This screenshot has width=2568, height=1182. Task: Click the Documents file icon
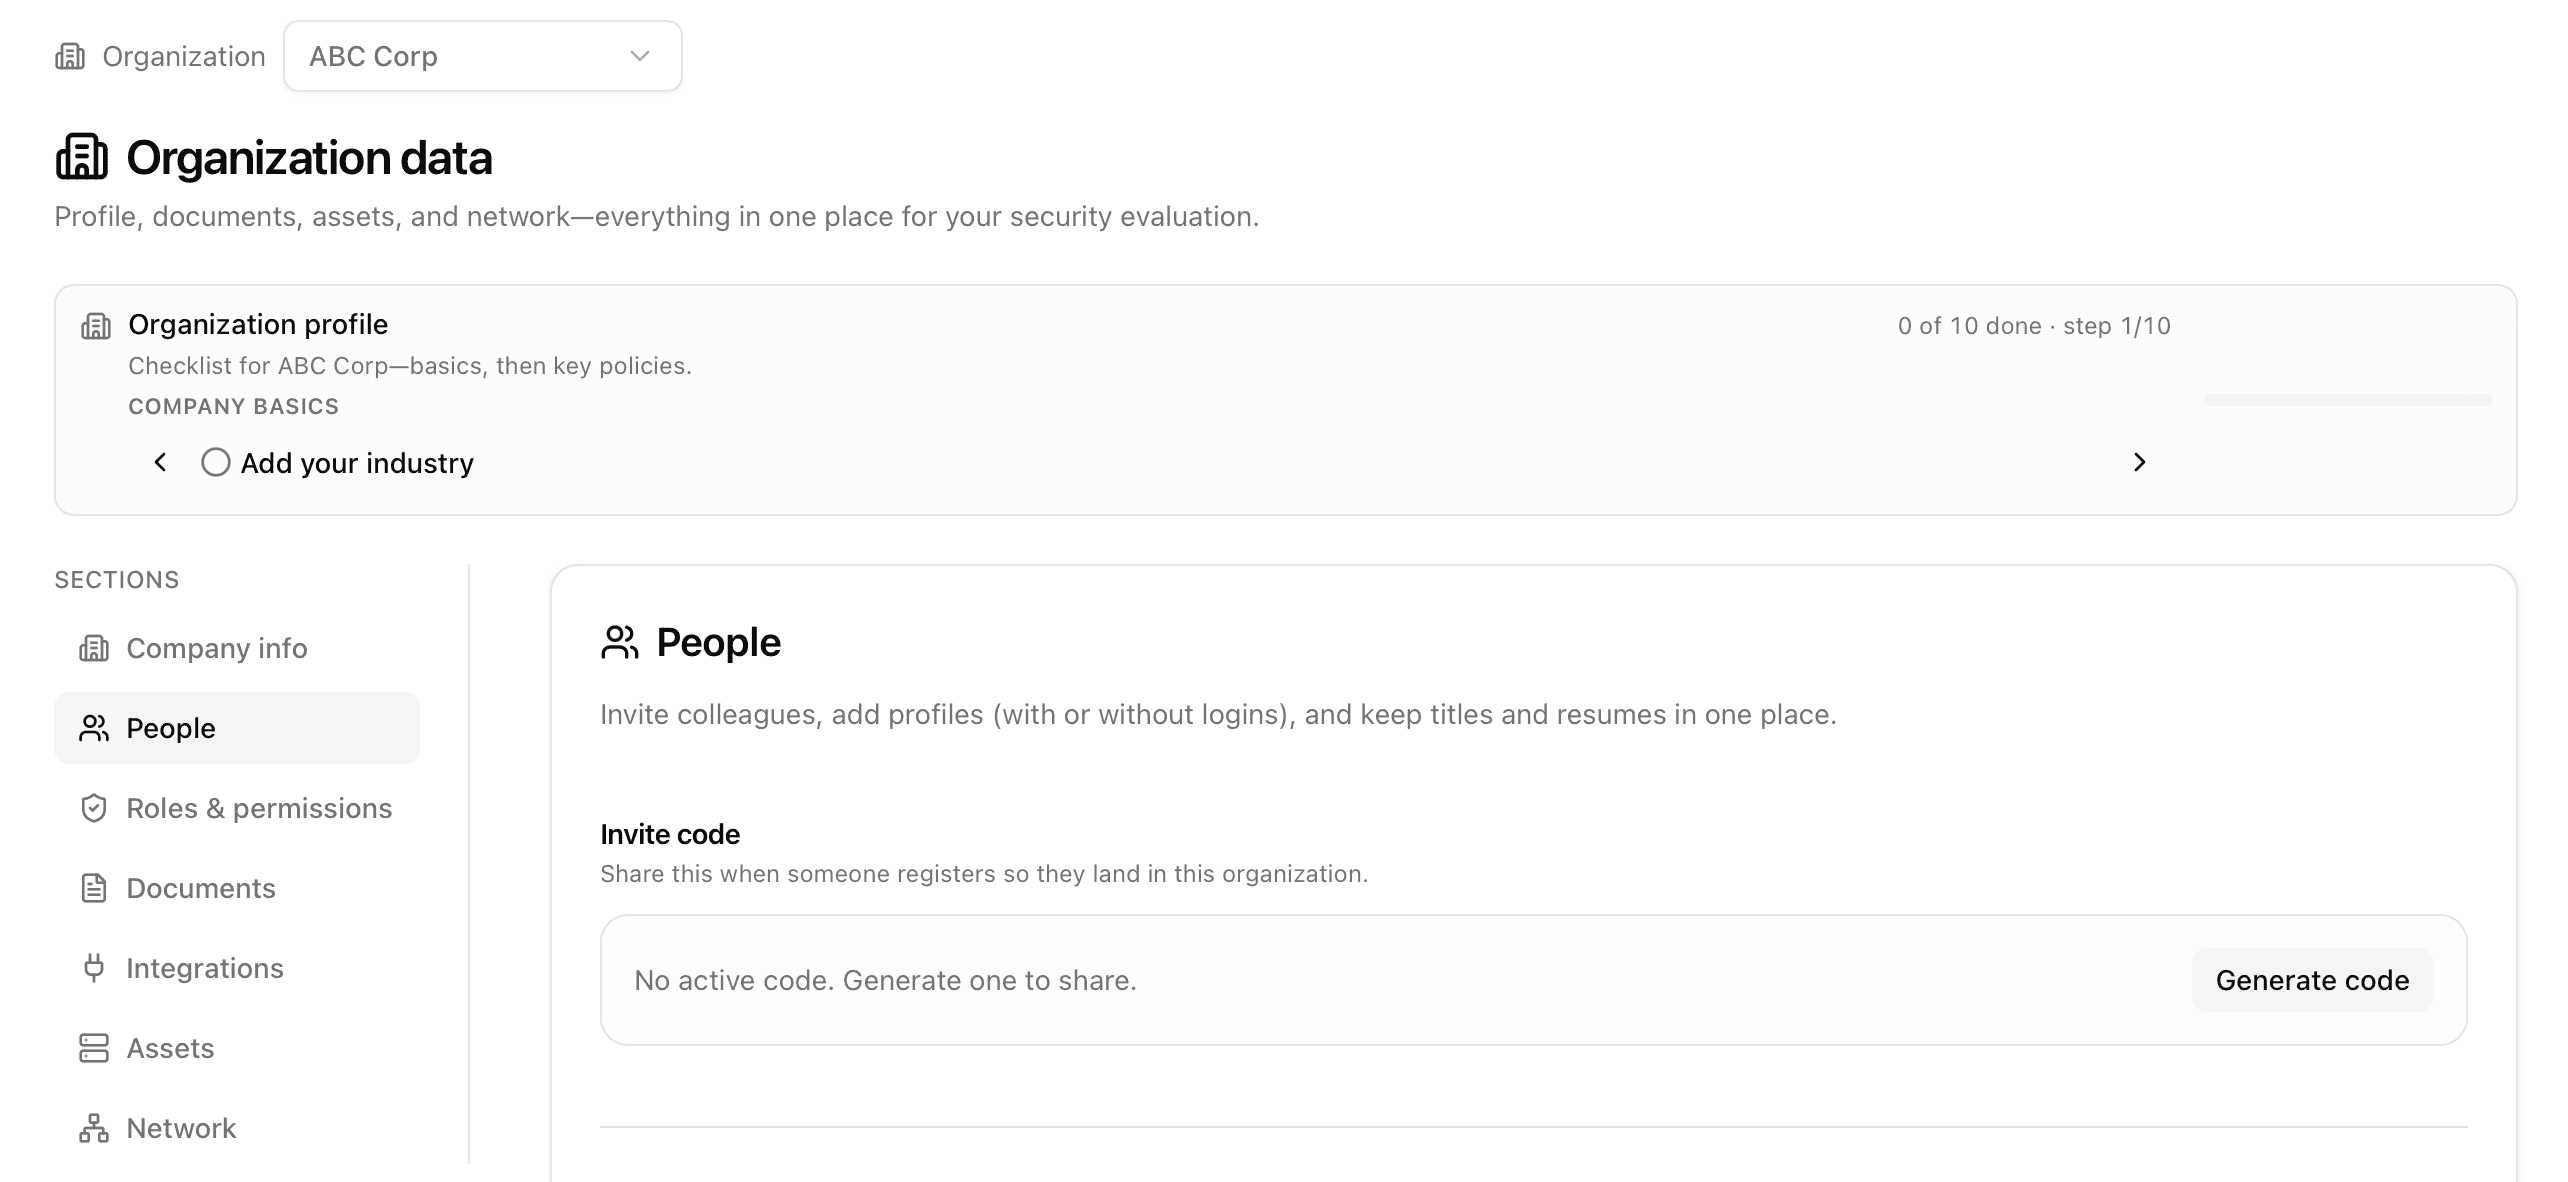coord(94,888)
